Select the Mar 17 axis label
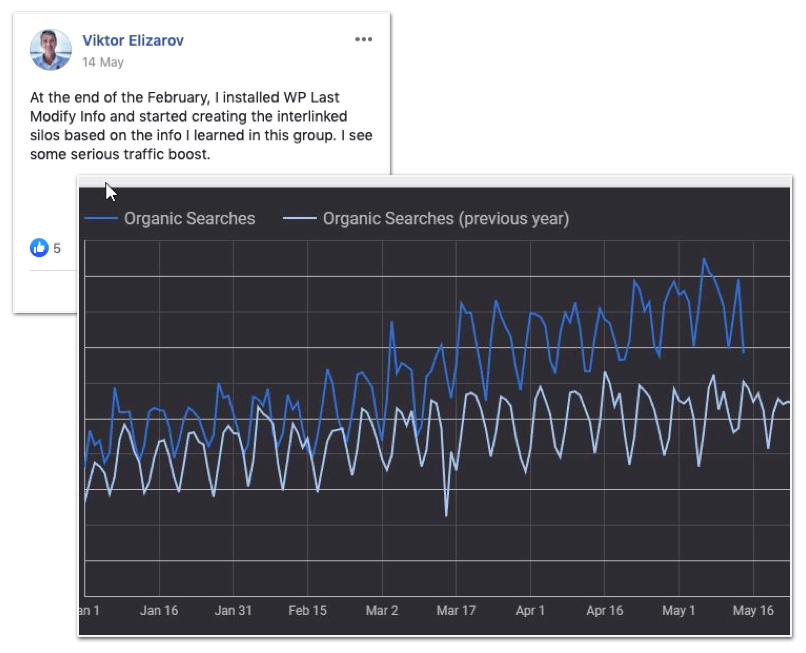The height and width of the screenshot is (653, 806). 456,610
